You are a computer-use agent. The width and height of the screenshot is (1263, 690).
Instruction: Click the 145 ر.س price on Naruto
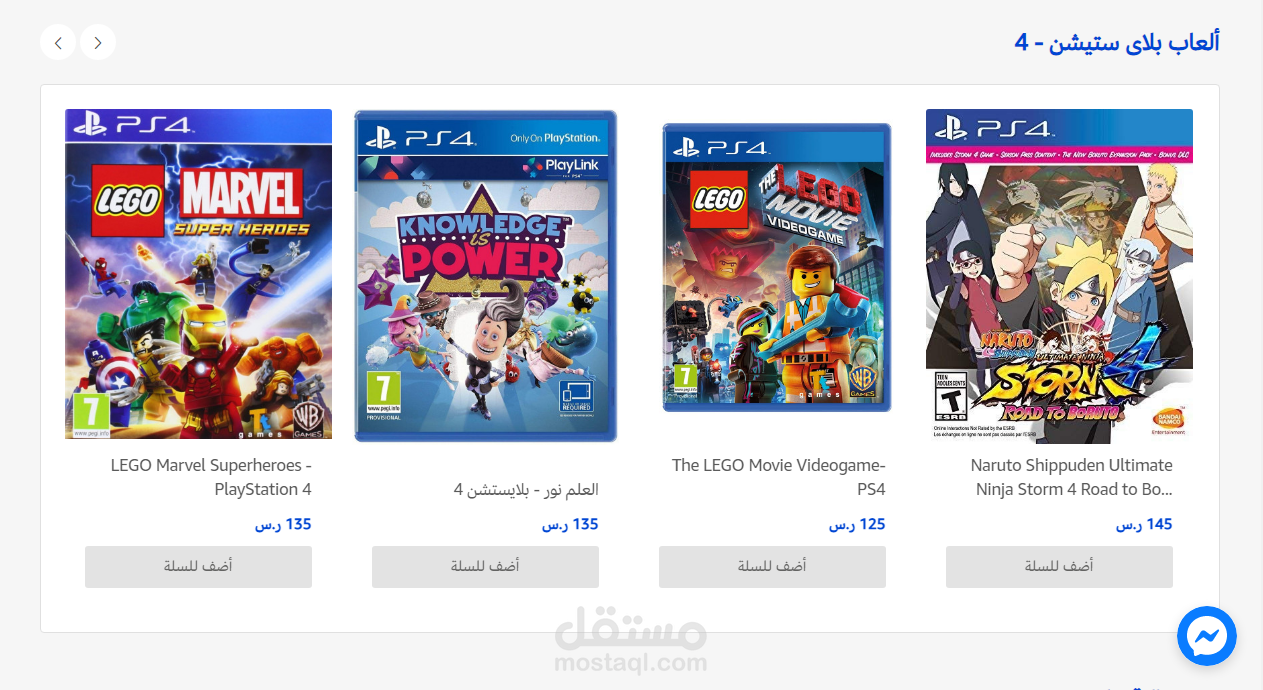click(1144, 524)
